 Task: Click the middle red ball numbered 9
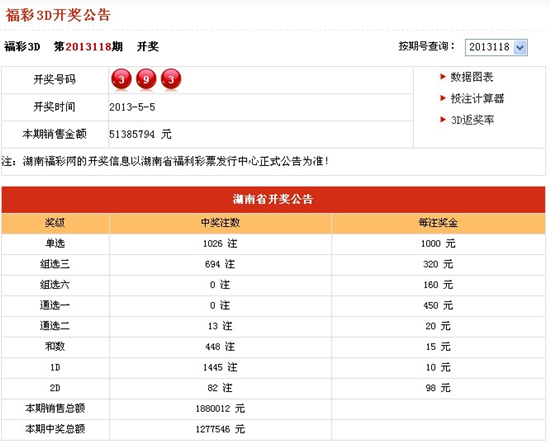(146, 79)
